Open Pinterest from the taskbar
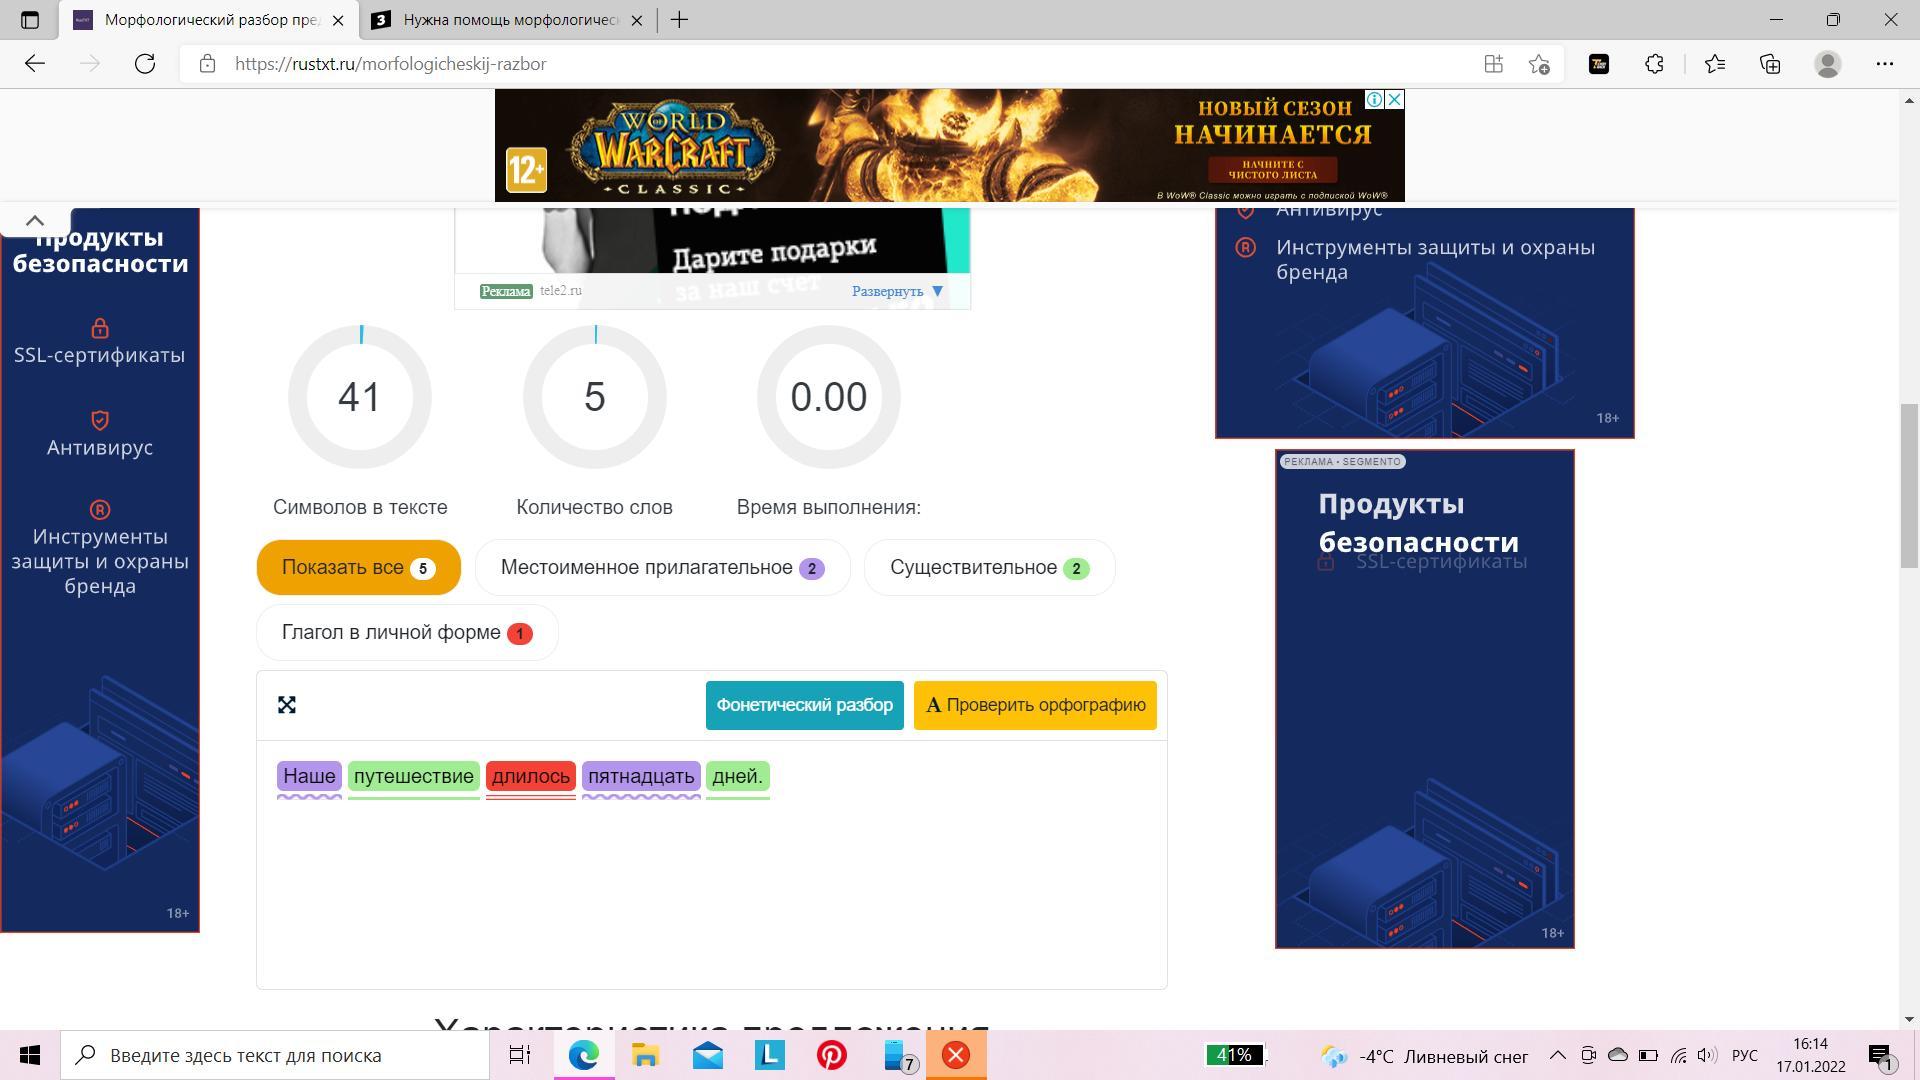1920x1080 pixels. [x=831, y=1055]
